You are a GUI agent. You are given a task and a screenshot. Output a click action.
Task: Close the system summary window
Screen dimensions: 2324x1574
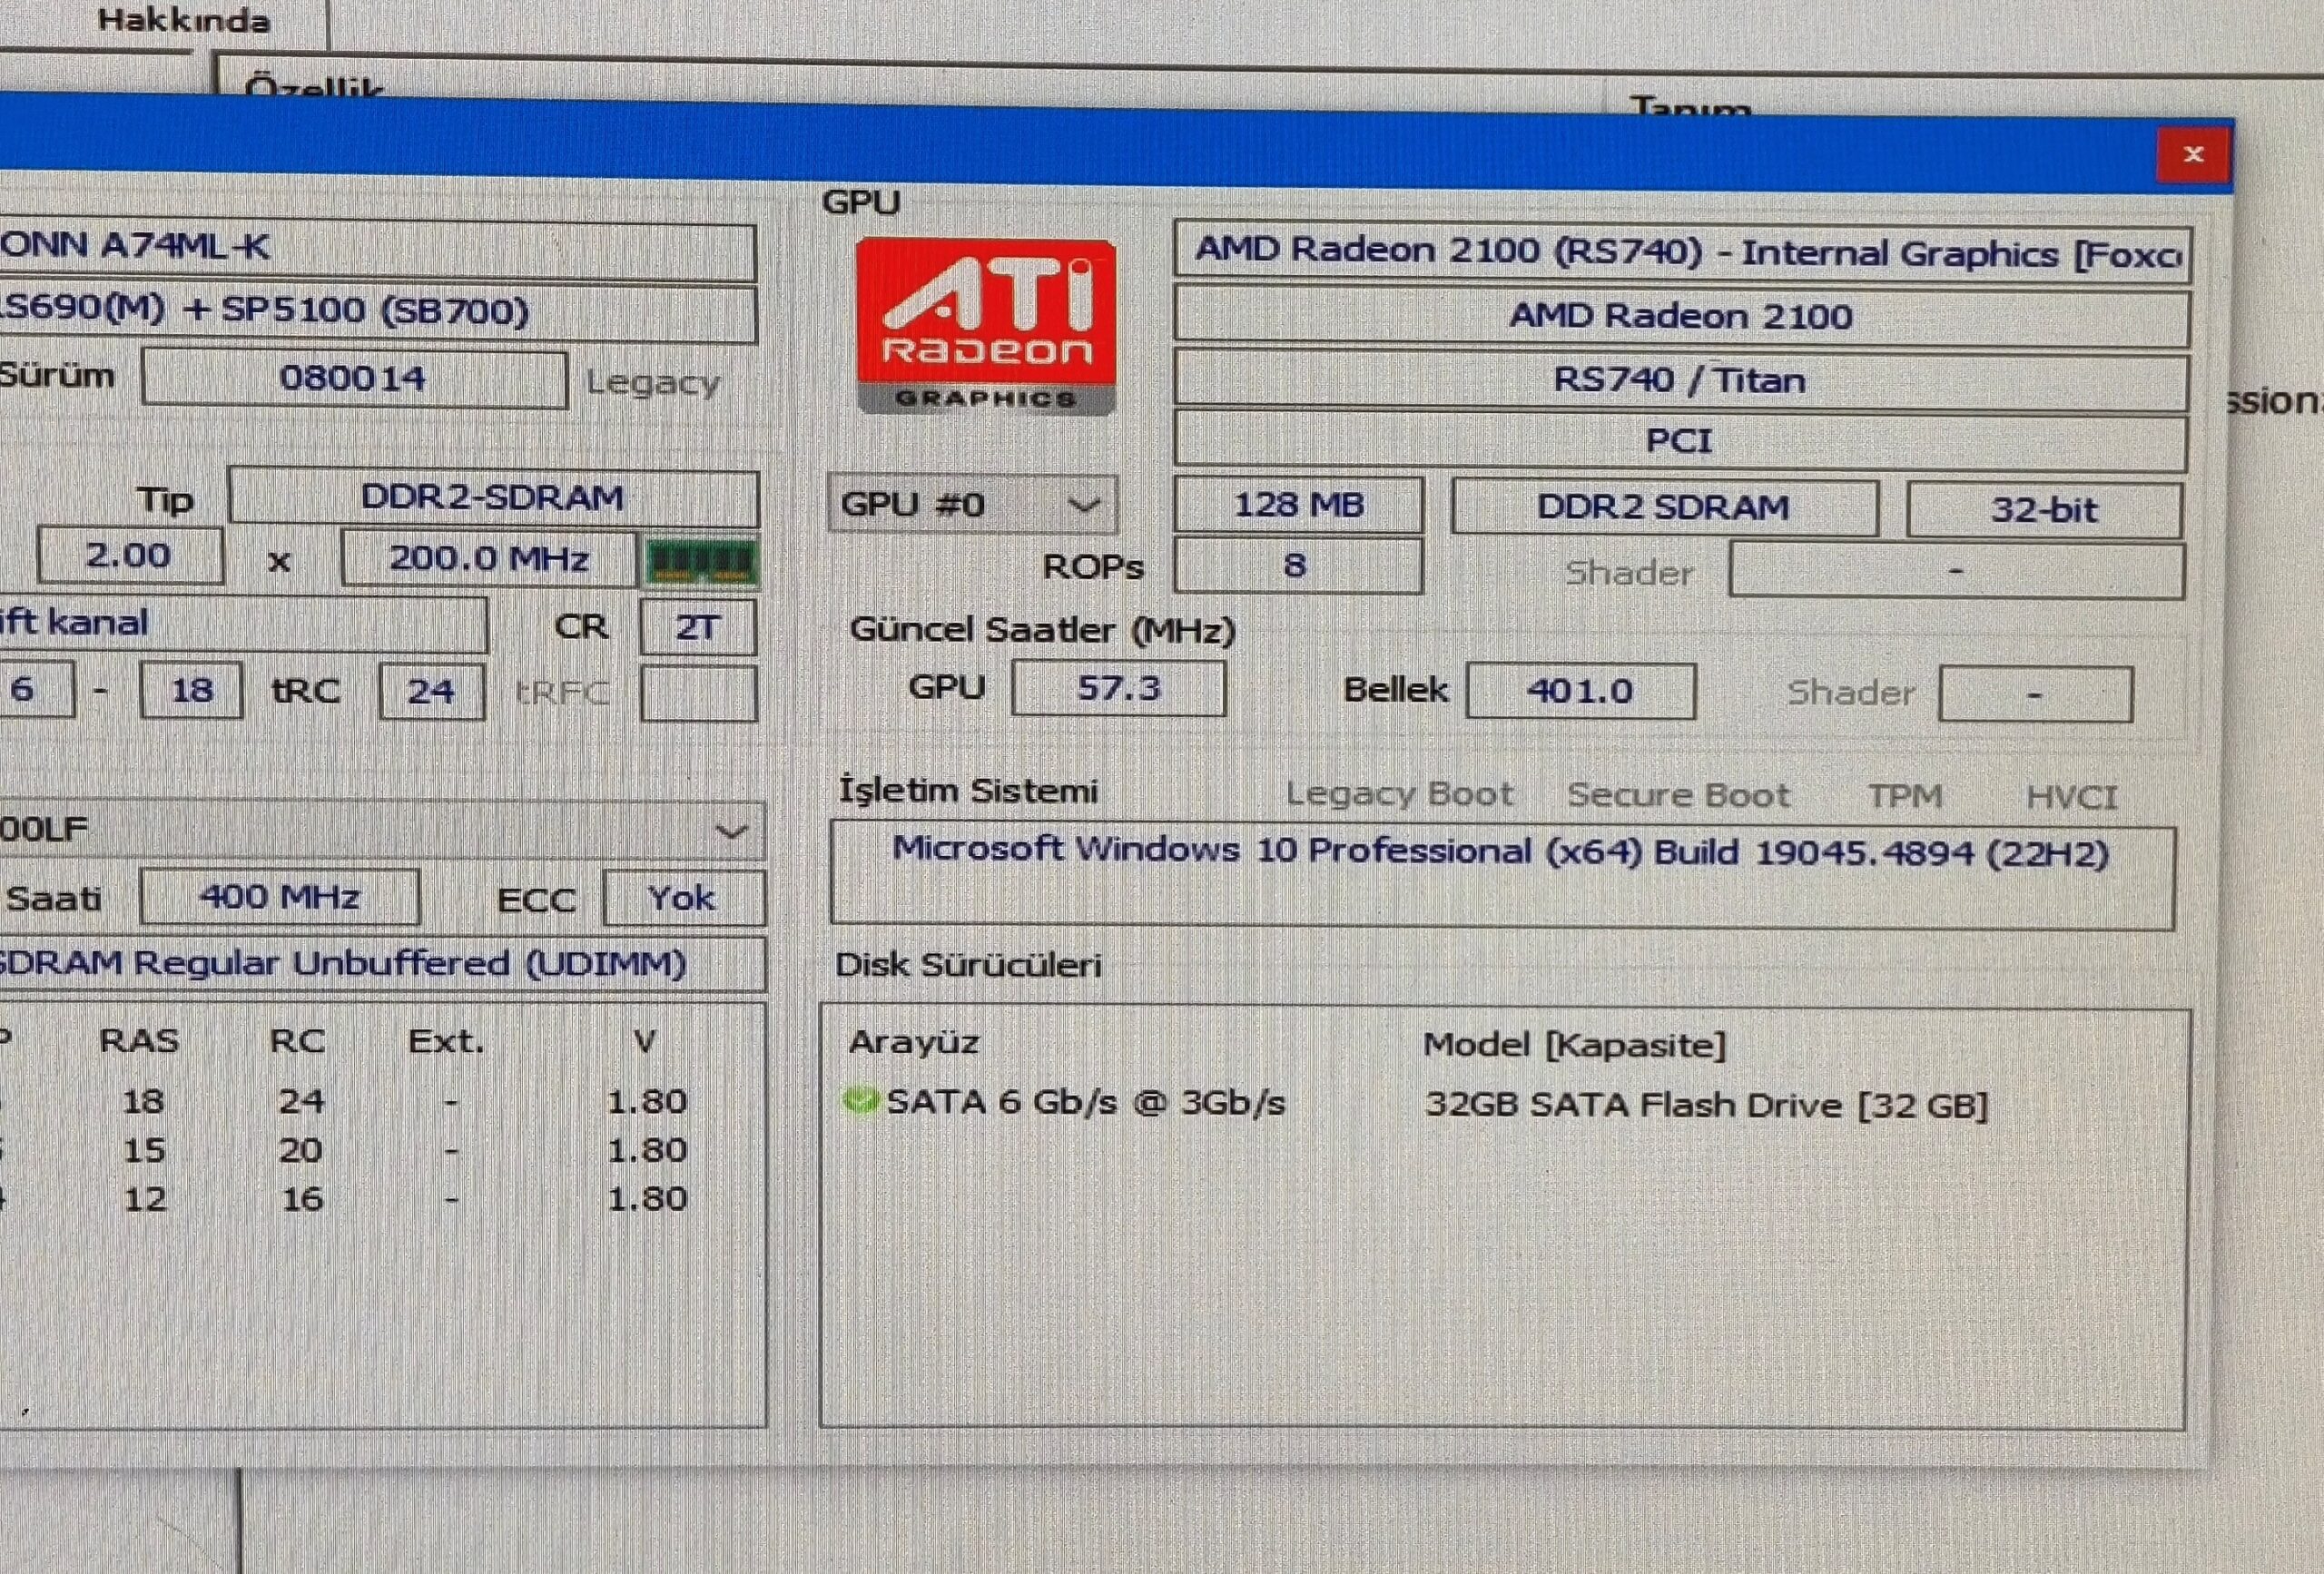pyautogui.click(x=2193, y=154)
